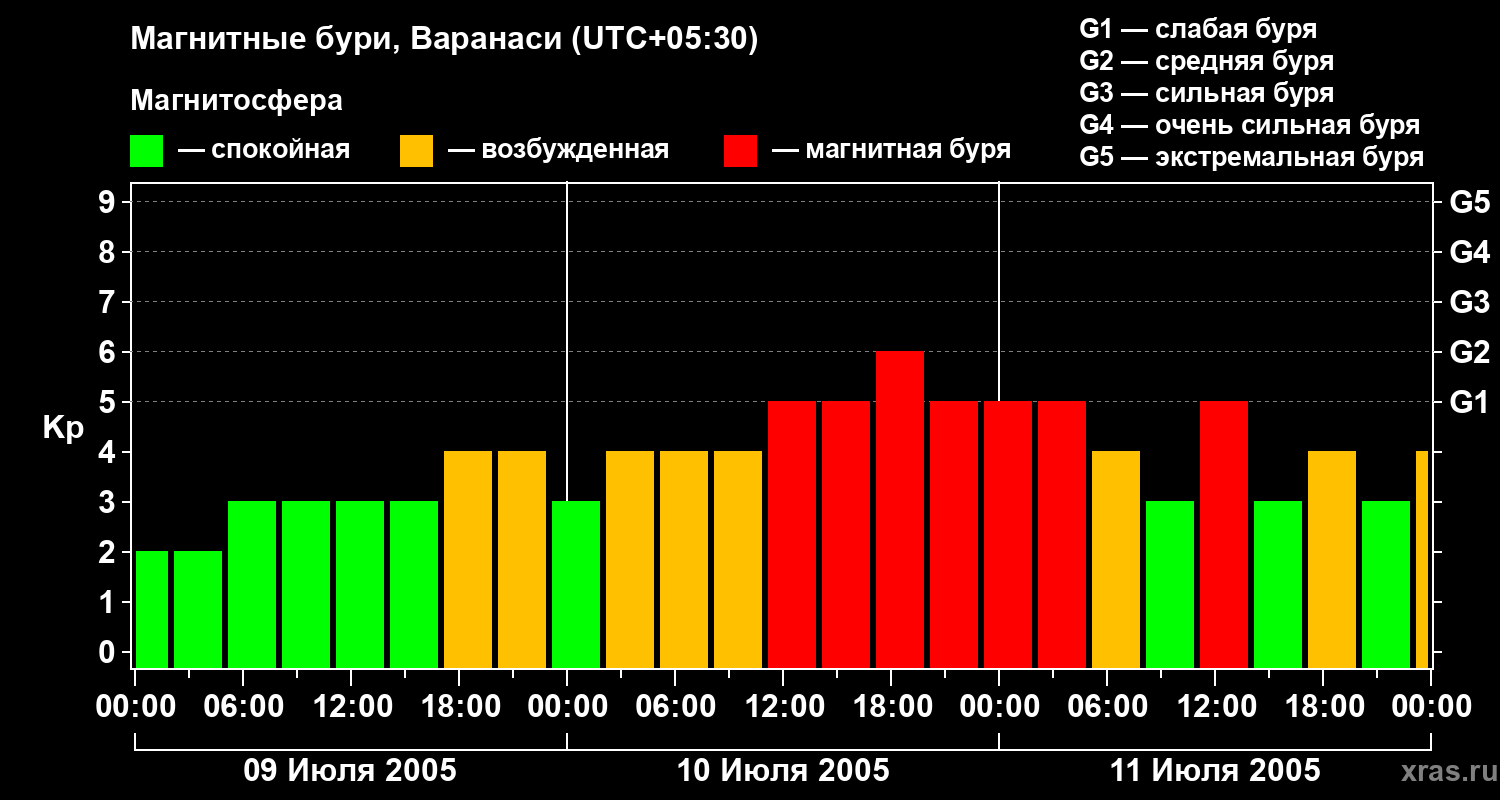Click the «Kp» axis label
The width and height of the screenshot is (1500, 800).
pyautogui.click(x=63, y=428)
